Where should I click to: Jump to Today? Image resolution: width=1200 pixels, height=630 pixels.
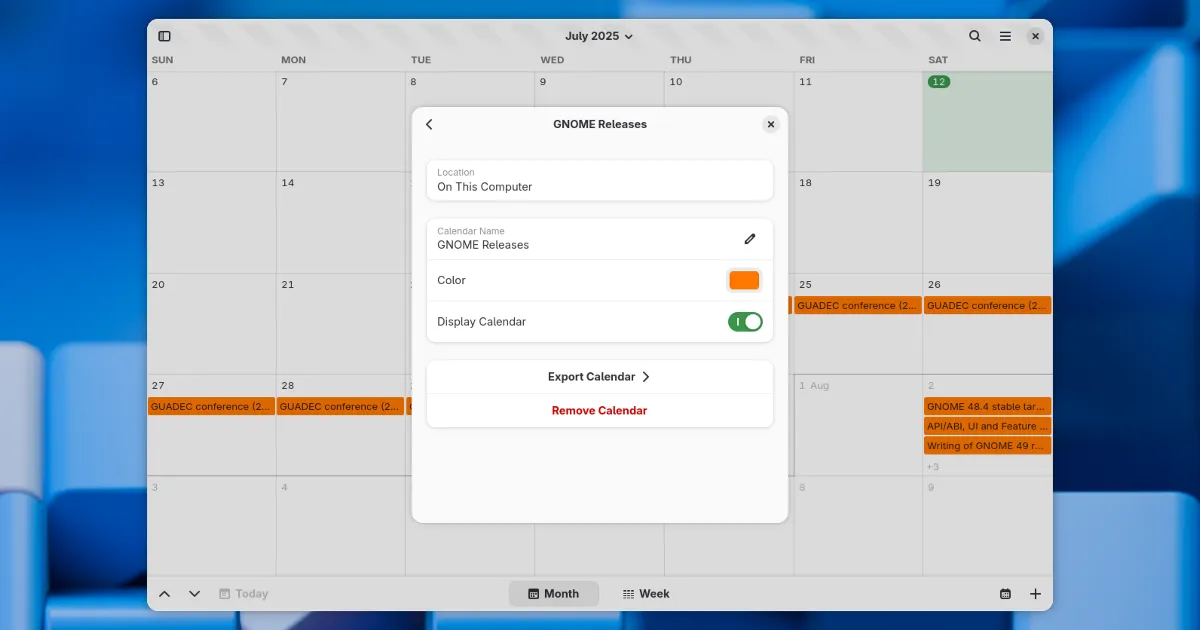[244, 594]
